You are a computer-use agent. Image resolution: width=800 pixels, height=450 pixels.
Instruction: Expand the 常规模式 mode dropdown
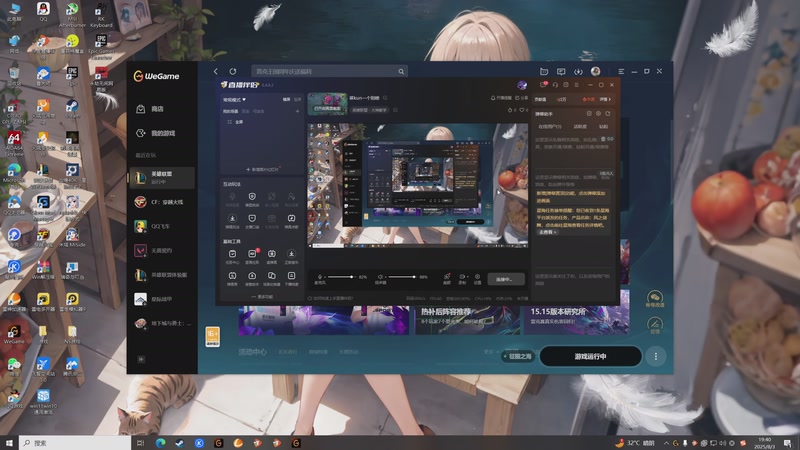point(234,99)
